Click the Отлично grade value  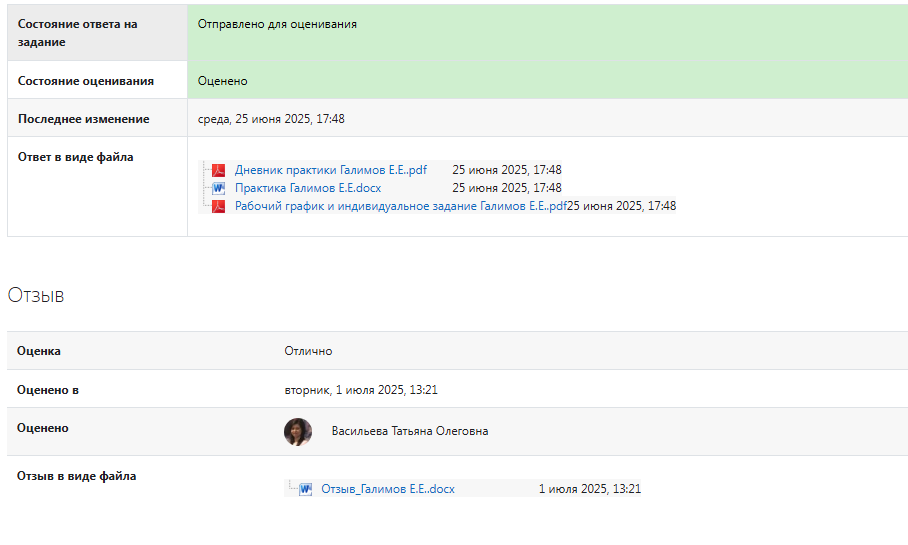308,351
